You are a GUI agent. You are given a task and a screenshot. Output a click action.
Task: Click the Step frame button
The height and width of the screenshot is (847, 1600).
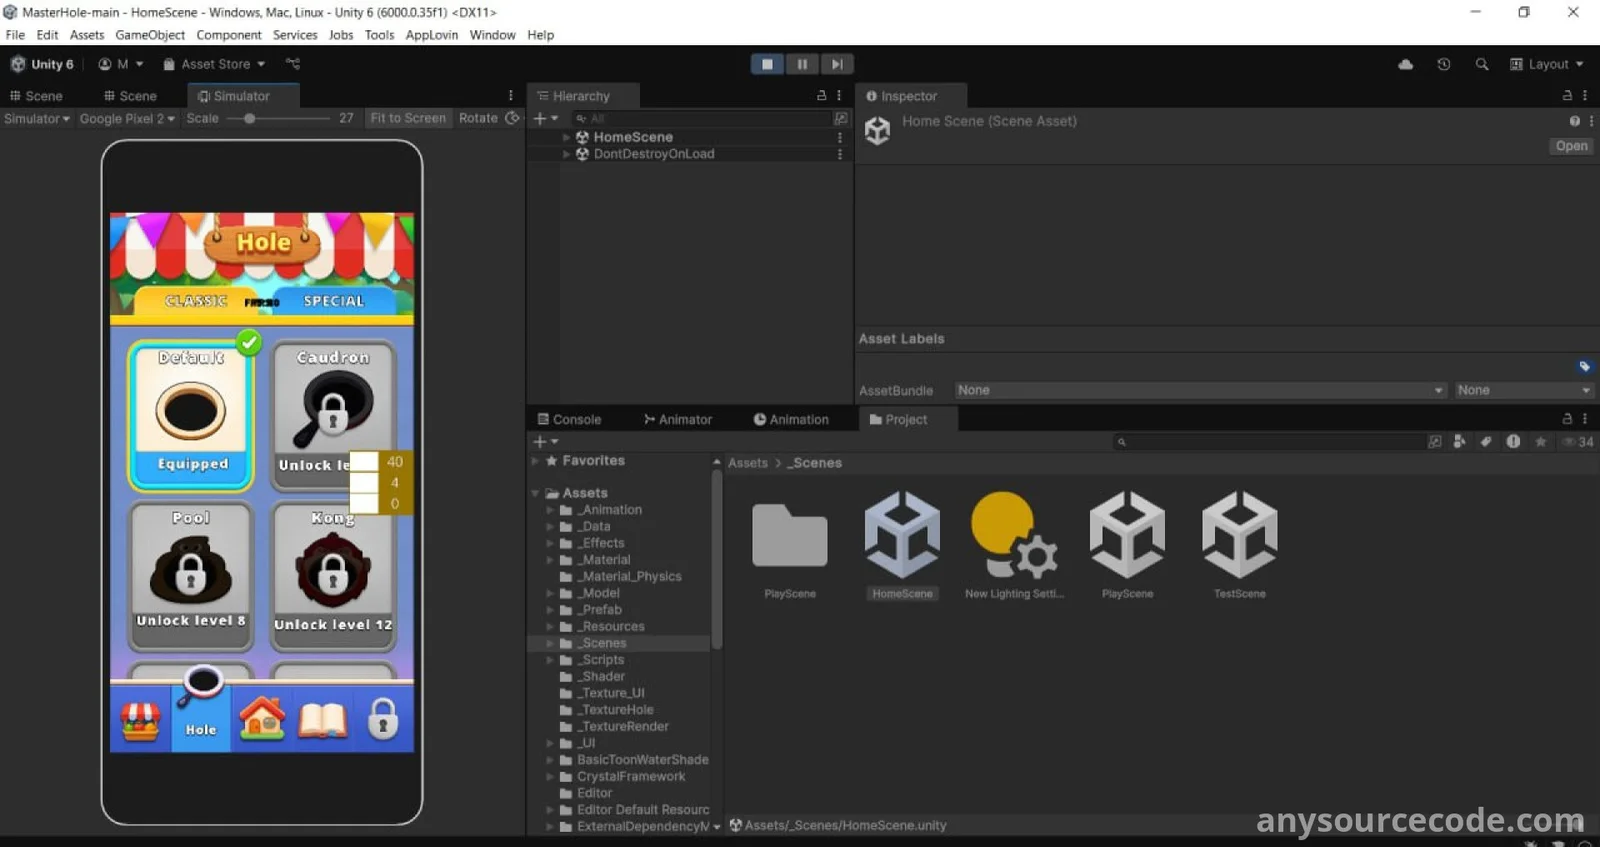pos(837,64)
